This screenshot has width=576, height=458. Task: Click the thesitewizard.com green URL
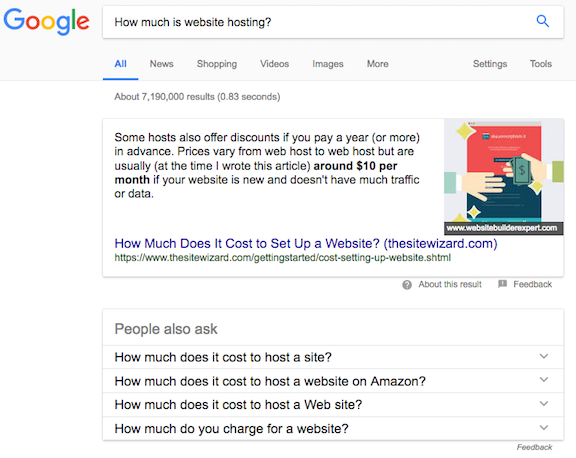(282, 258)
